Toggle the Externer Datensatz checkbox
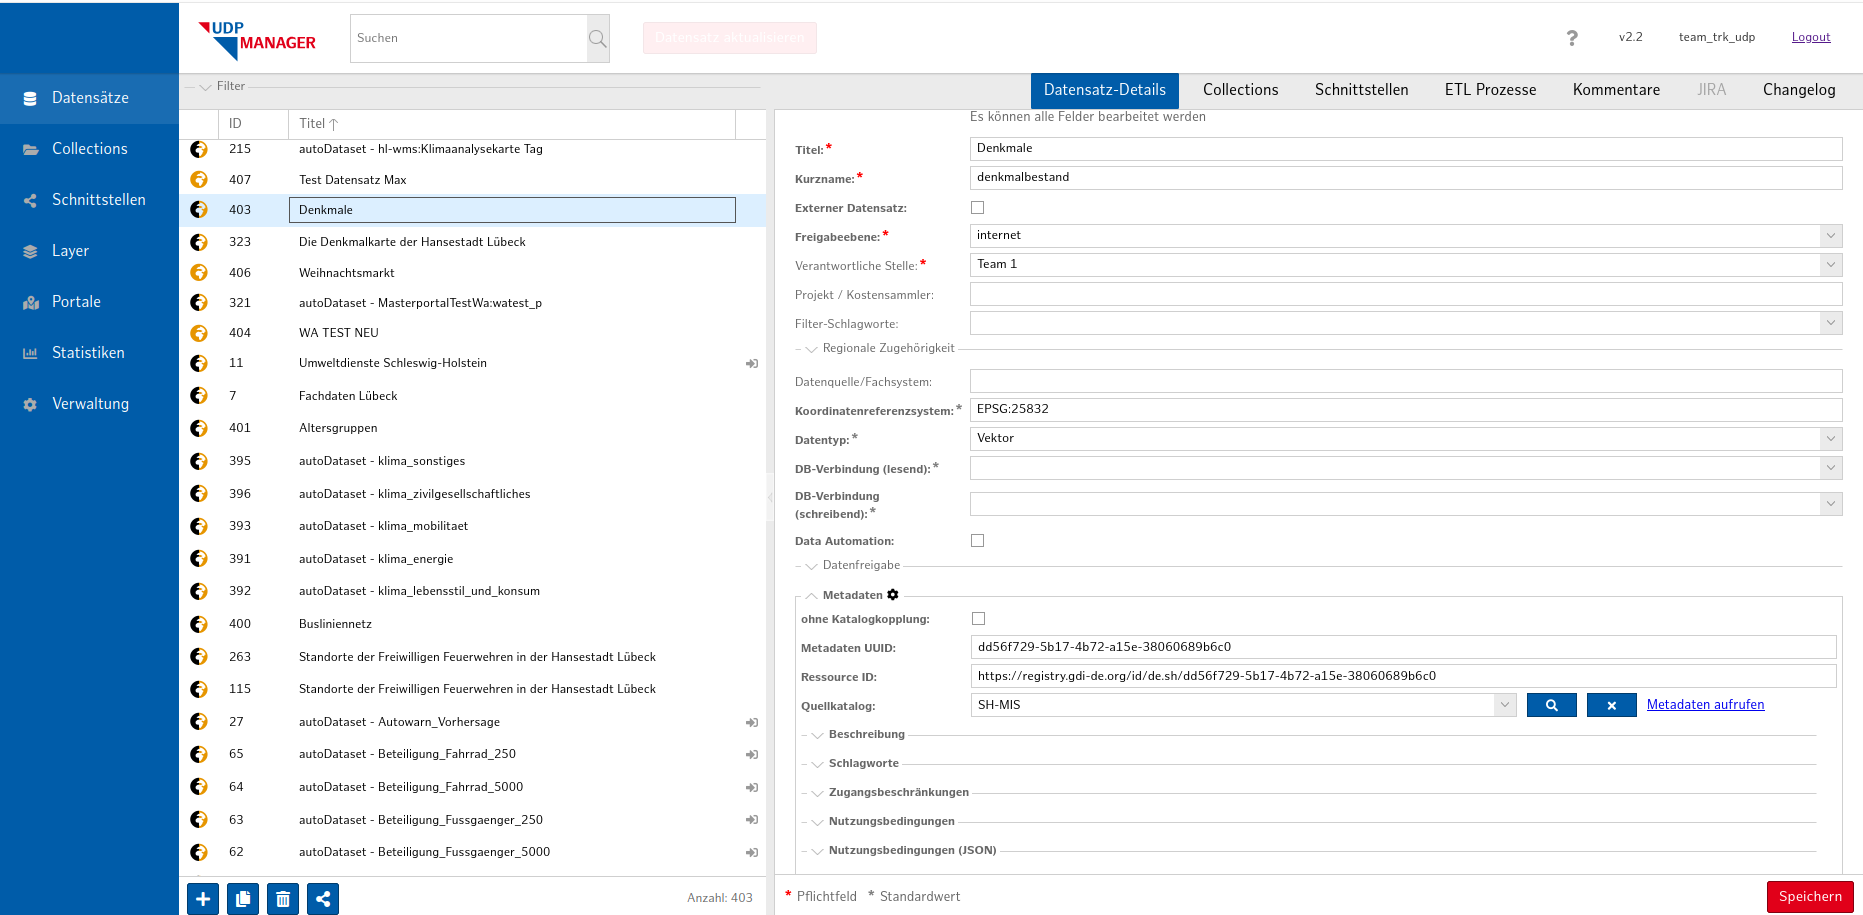Image resolution: width=1863 pixels, height=915 pixels. (977, 208)
